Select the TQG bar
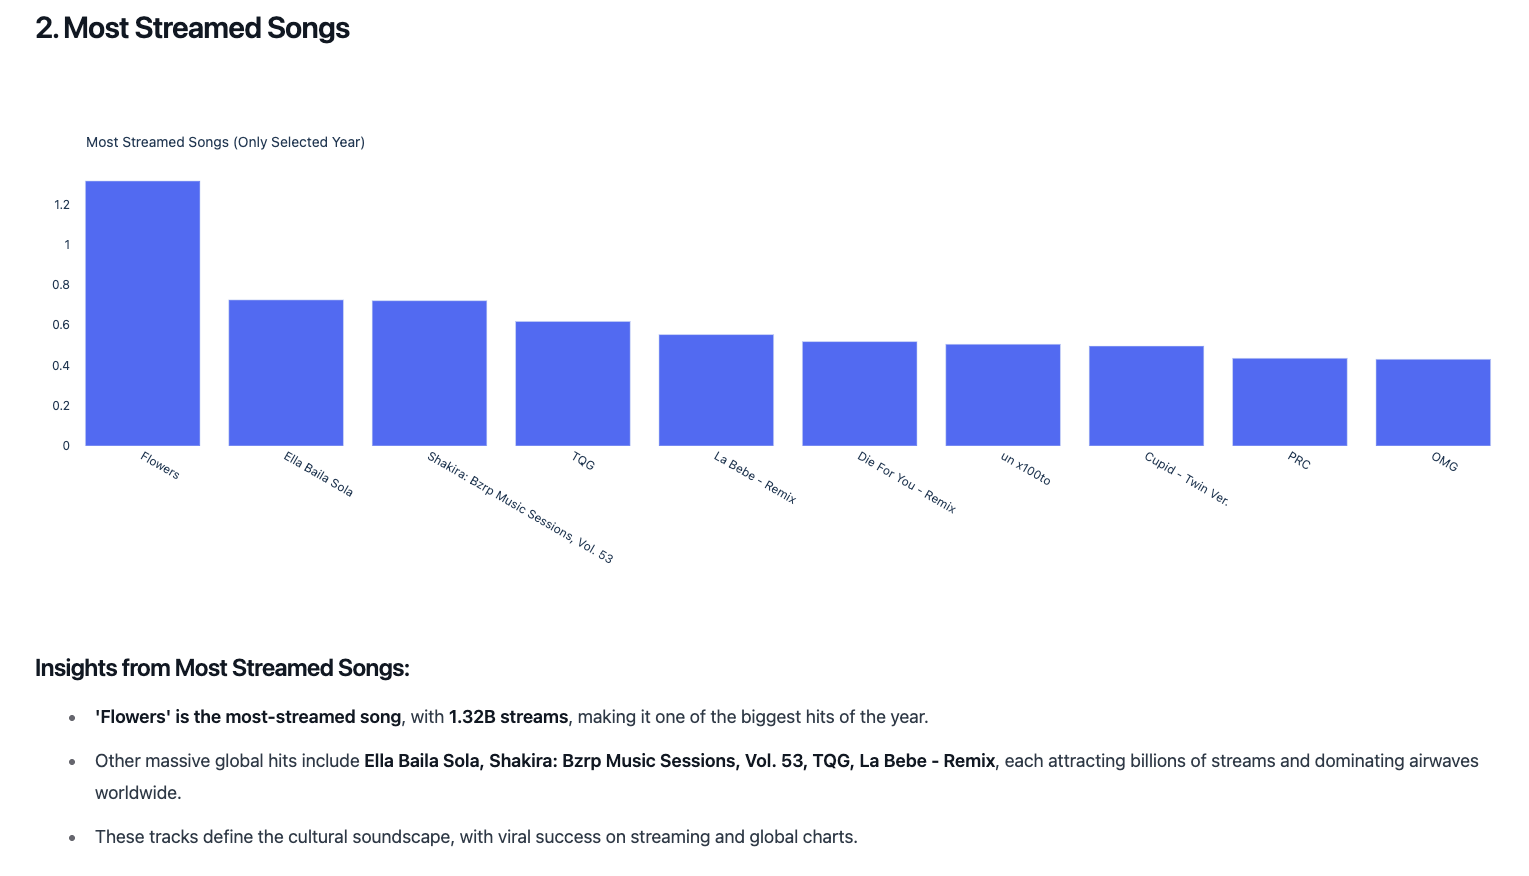Screen dimensions: 1529x876 (573, 384)
